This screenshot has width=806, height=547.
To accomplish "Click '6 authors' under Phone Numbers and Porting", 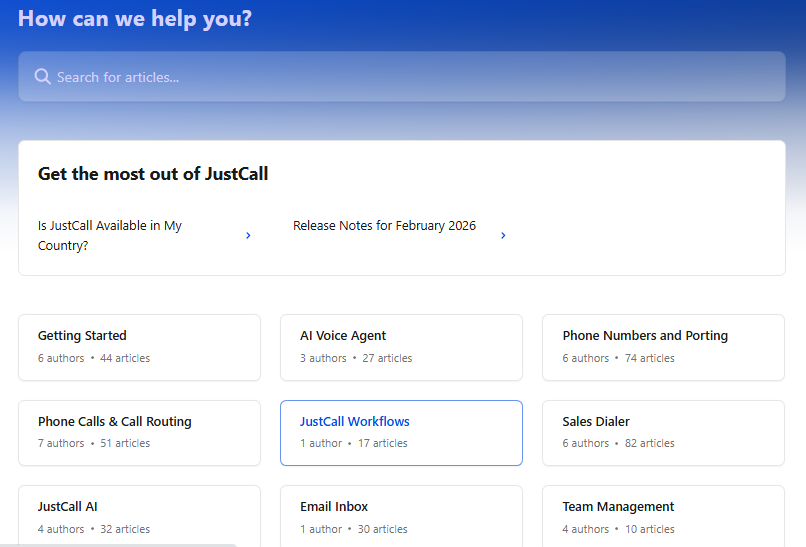I will click(585, 358).
